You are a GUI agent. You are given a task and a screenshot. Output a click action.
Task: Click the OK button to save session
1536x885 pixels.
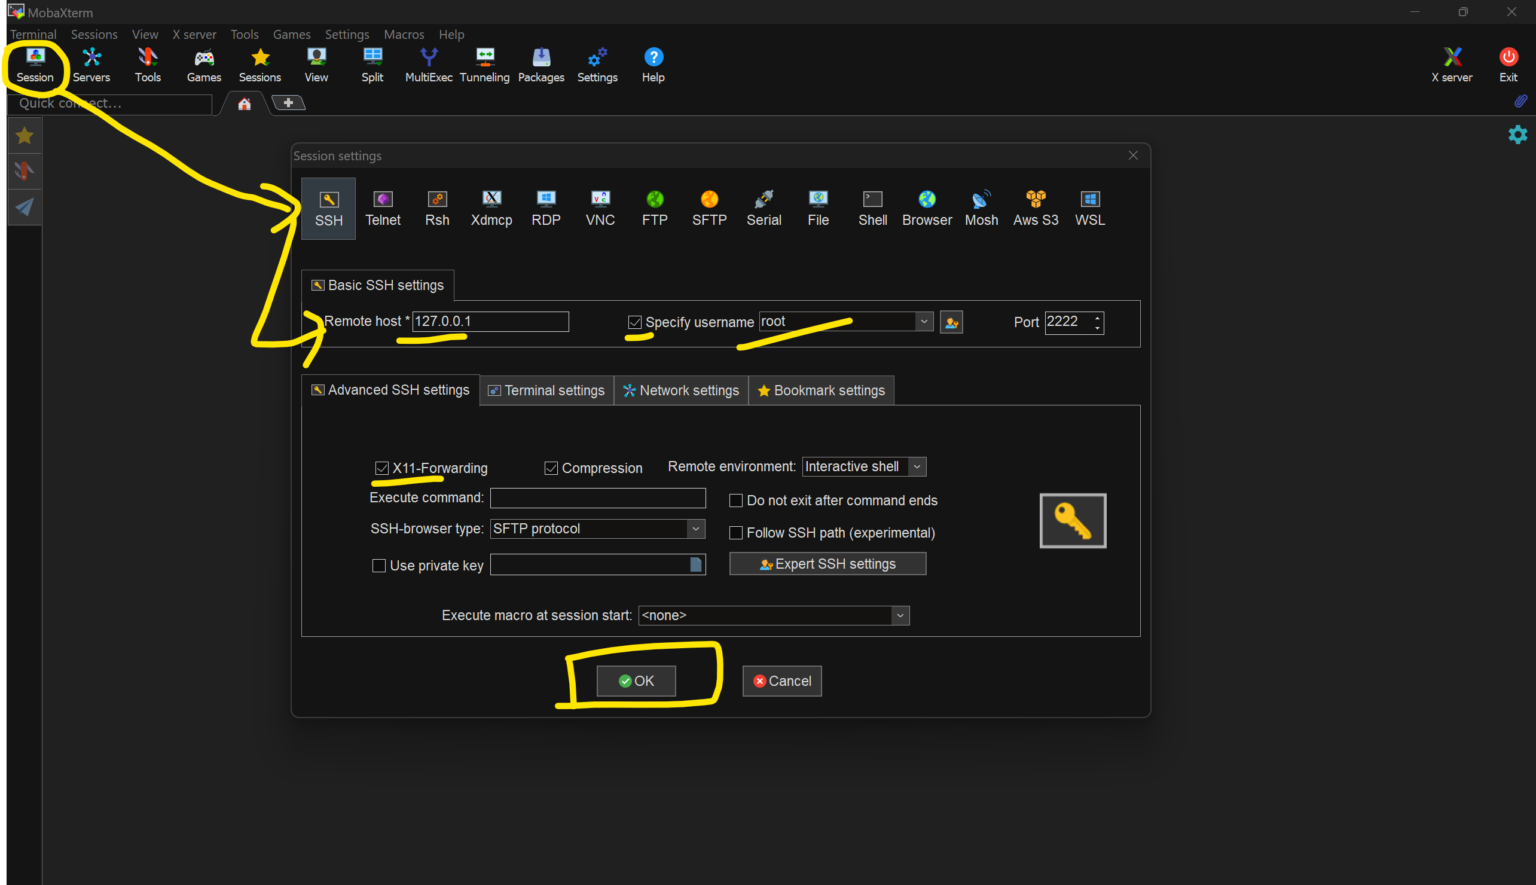point(635,680)
